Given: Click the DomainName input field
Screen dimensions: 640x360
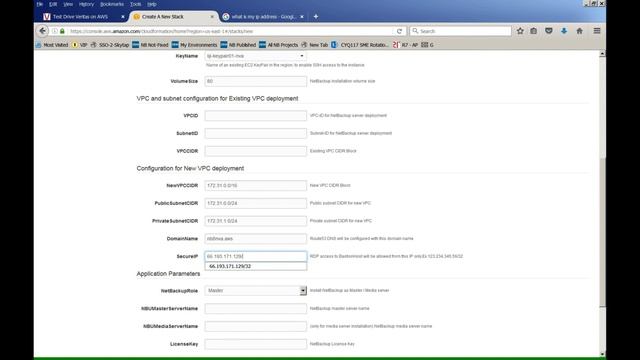Looking at the screenshot, I should (256, 238).
